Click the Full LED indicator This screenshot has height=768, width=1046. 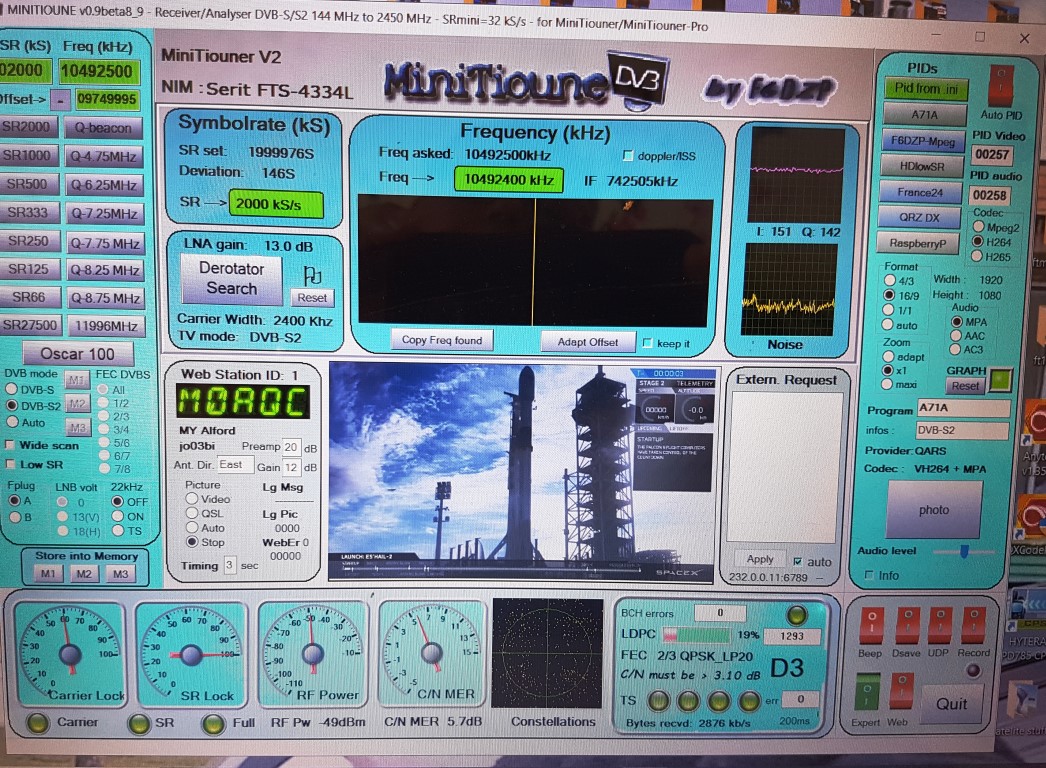click(x=213, y=723)
